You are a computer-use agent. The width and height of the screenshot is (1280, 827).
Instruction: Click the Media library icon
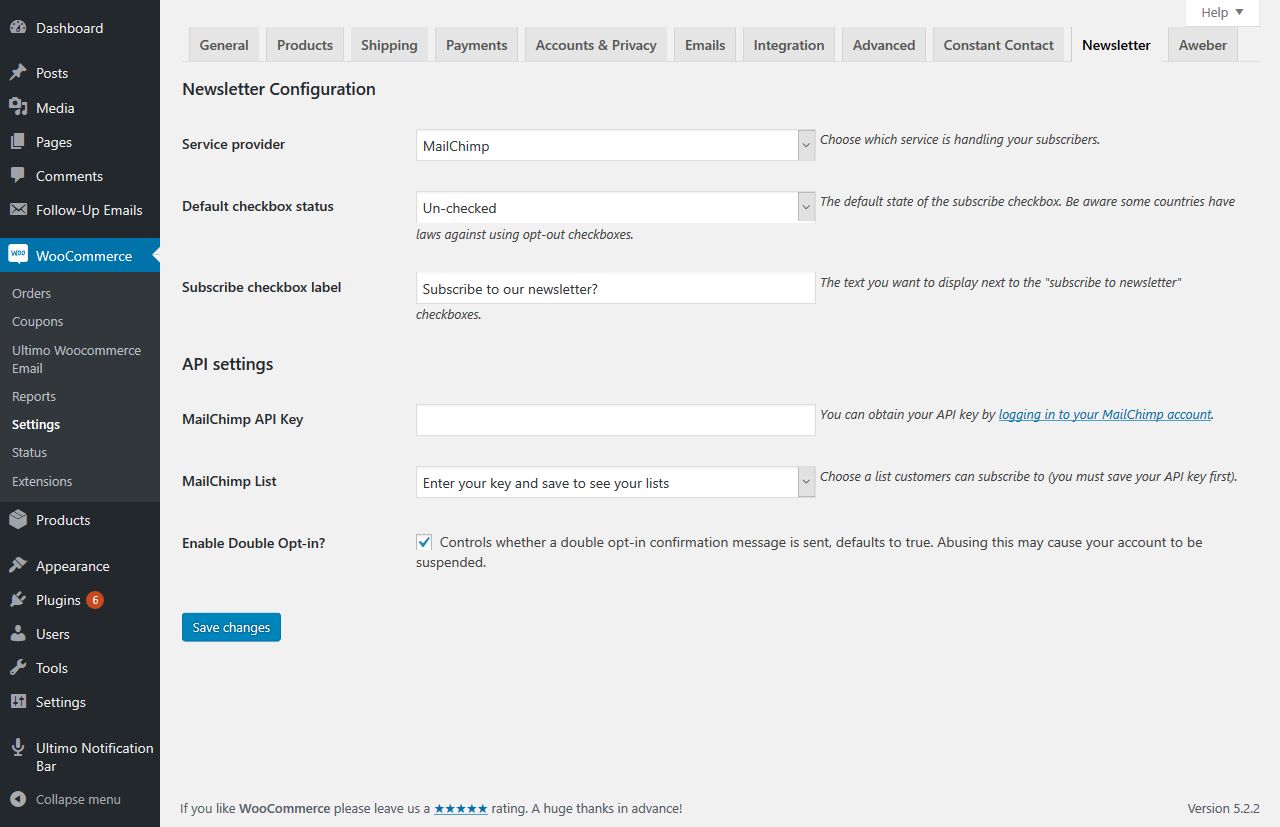[x=18, y=107]
